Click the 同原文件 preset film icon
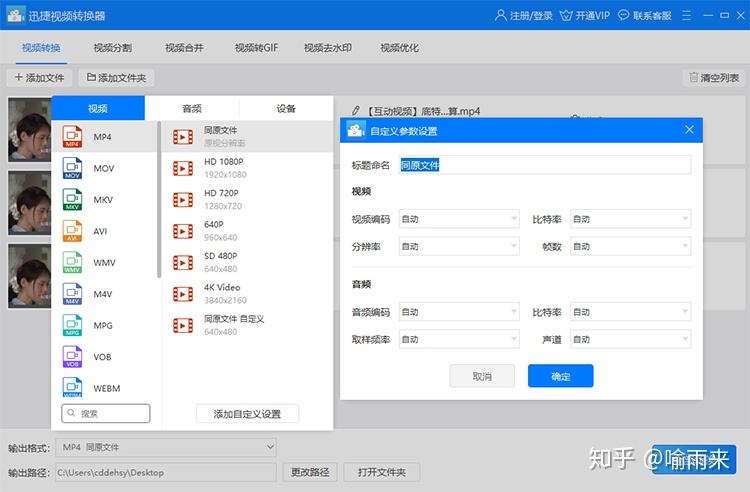The width and height of the screenshot is (750, 492). click(x=183, y=137)
